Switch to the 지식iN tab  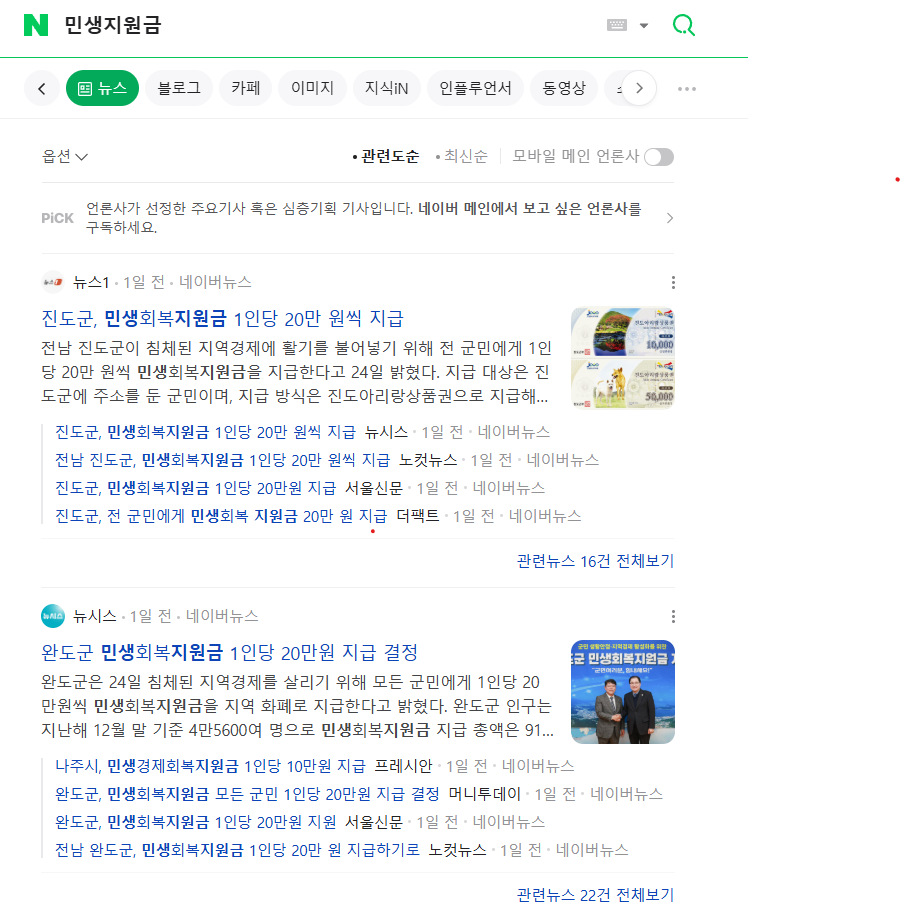[x=386, y=88]
